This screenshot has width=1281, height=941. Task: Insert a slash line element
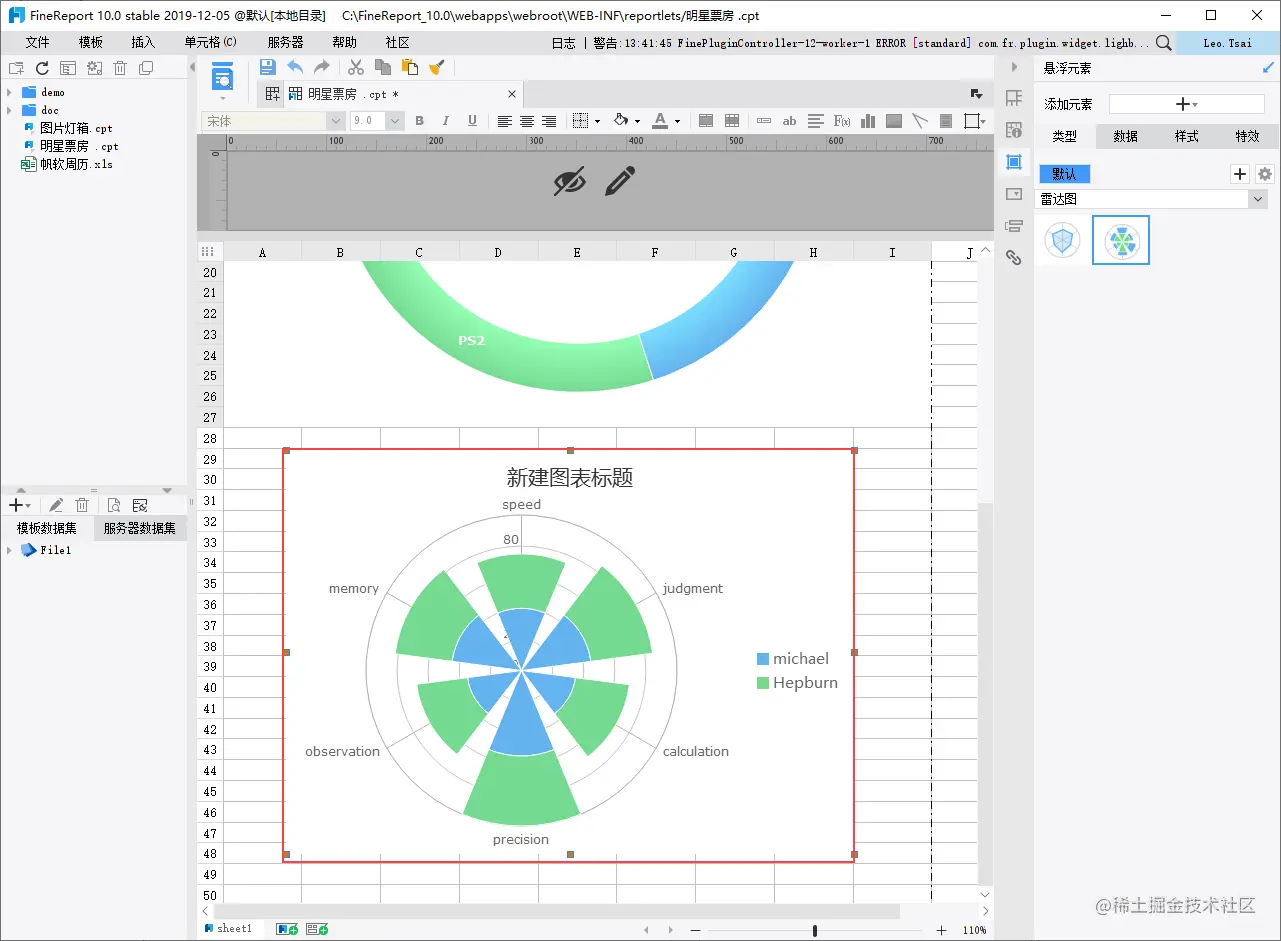pyautogui.click(x=920, y=121)
